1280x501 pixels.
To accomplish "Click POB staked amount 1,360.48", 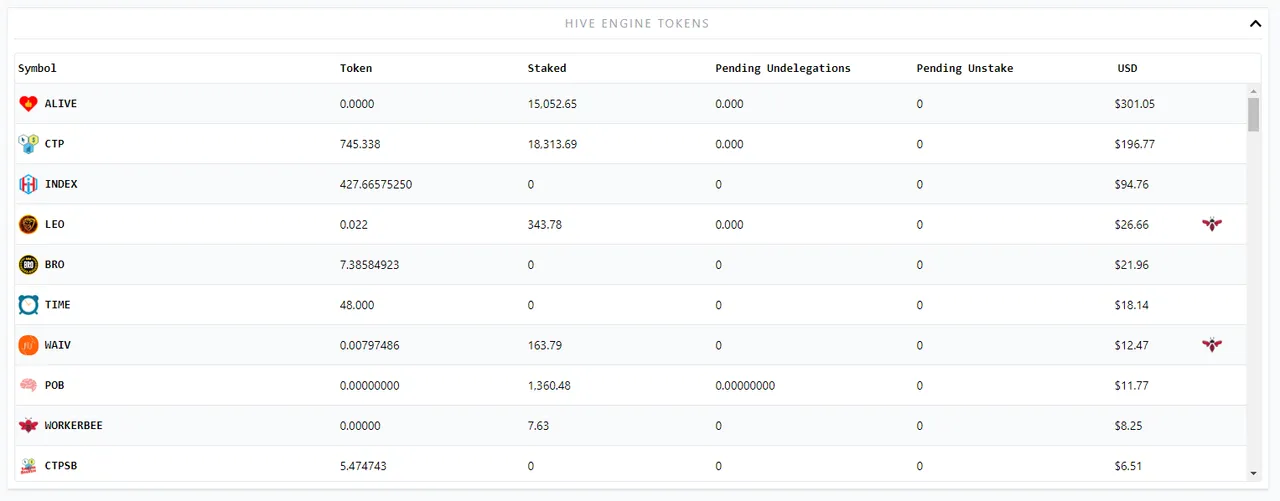I will click(549, 385).
